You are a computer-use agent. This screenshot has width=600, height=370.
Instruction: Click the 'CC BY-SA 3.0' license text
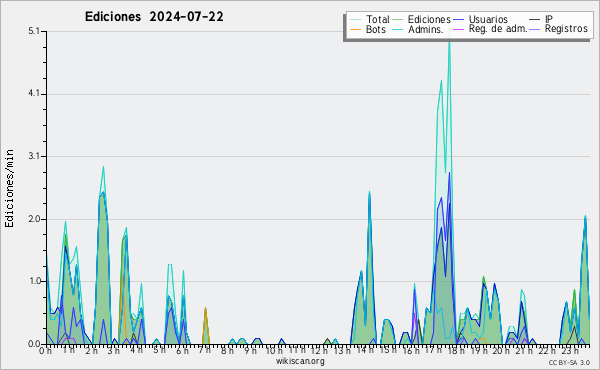569,362
